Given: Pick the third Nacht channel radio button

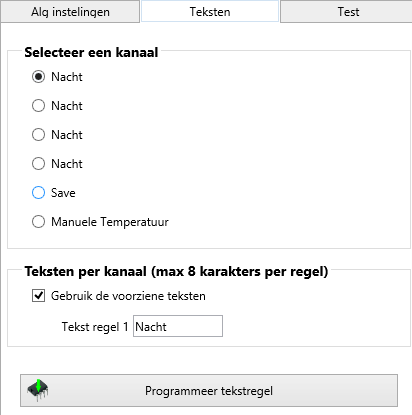Looking at the screenshot, I should (38, 135).
